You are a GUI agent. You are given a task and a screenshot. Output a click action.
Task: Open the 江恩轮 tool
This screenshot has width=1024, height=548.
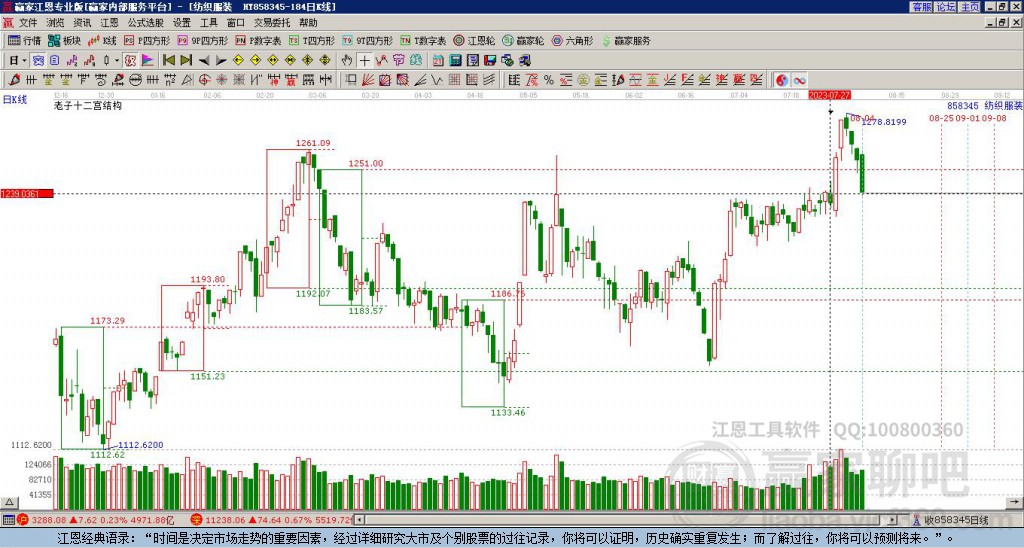point(474,40)
